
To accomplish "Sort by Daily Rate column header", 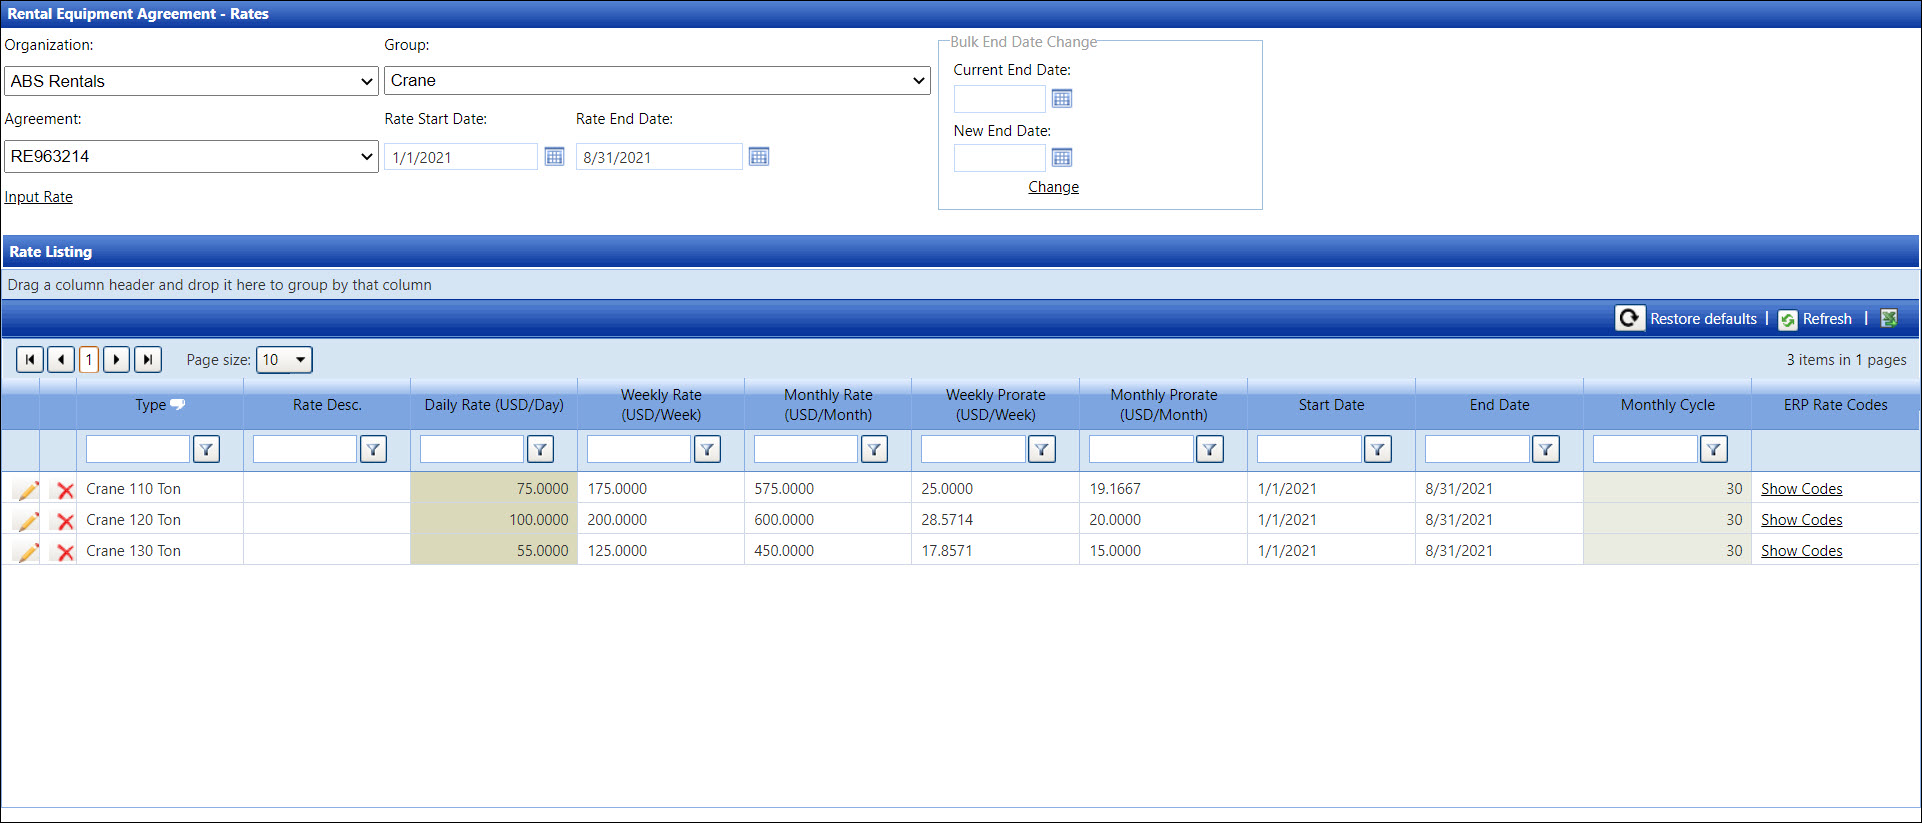I will click(493, 405).
